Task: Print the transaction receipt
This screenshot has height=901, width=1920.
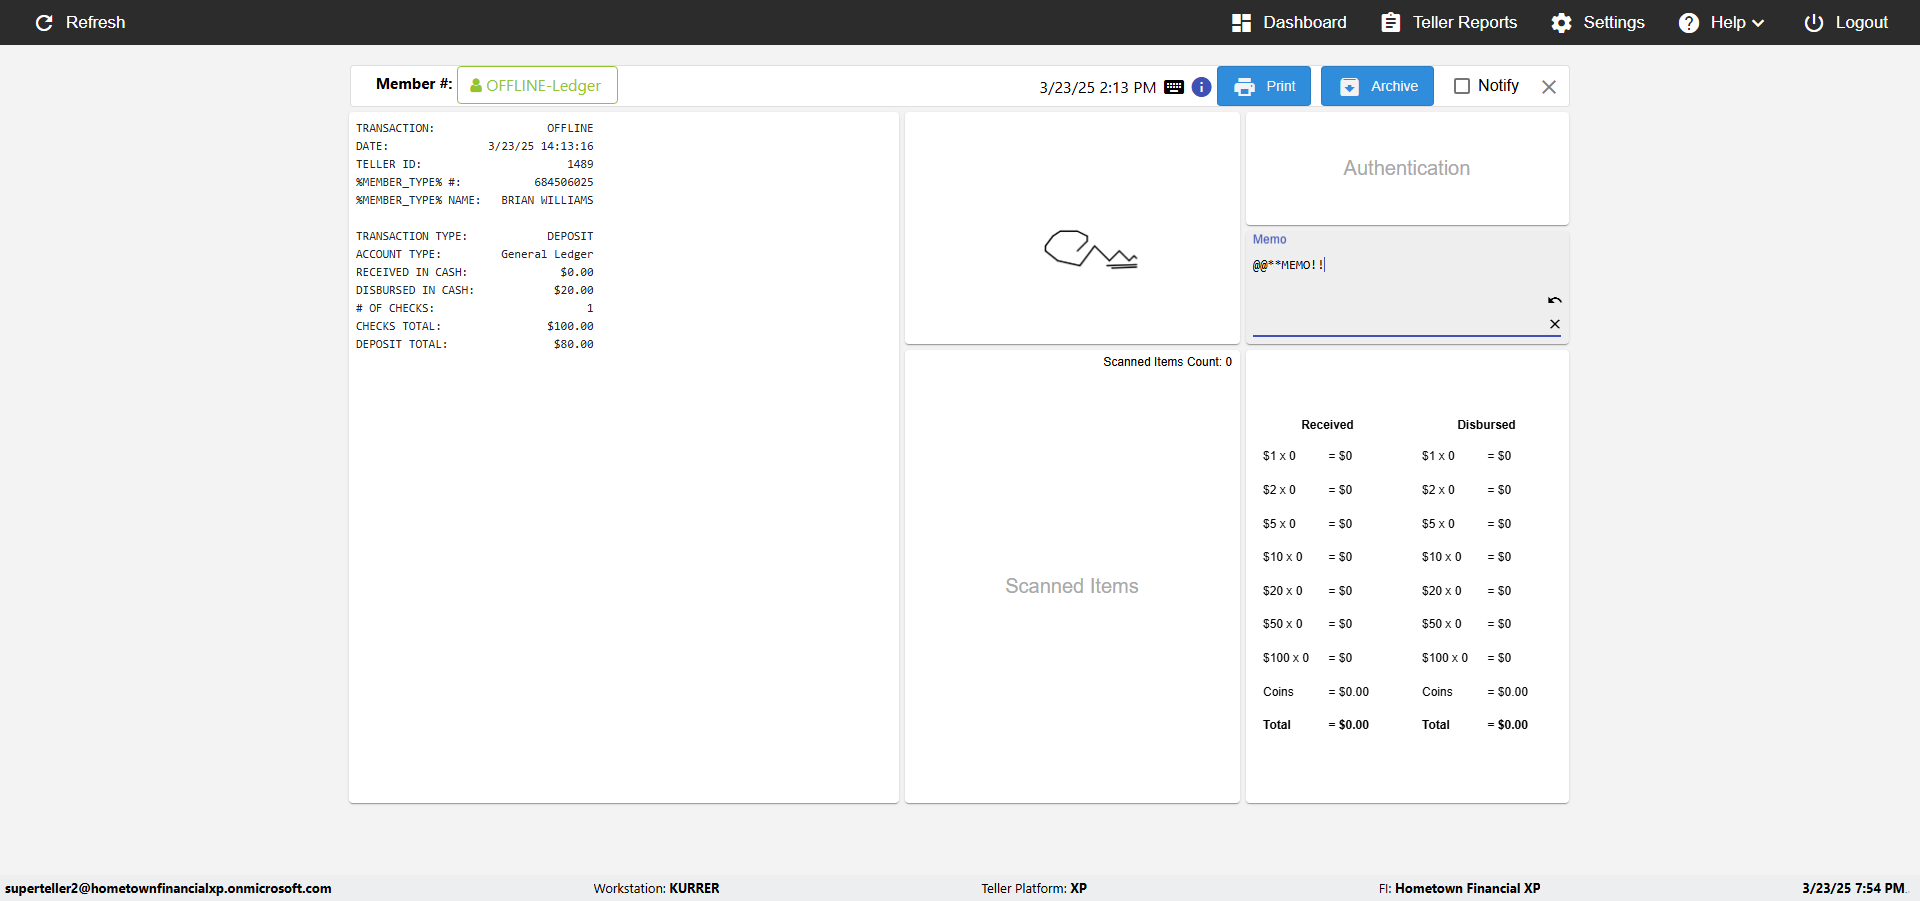Action: pos(1264,86)
